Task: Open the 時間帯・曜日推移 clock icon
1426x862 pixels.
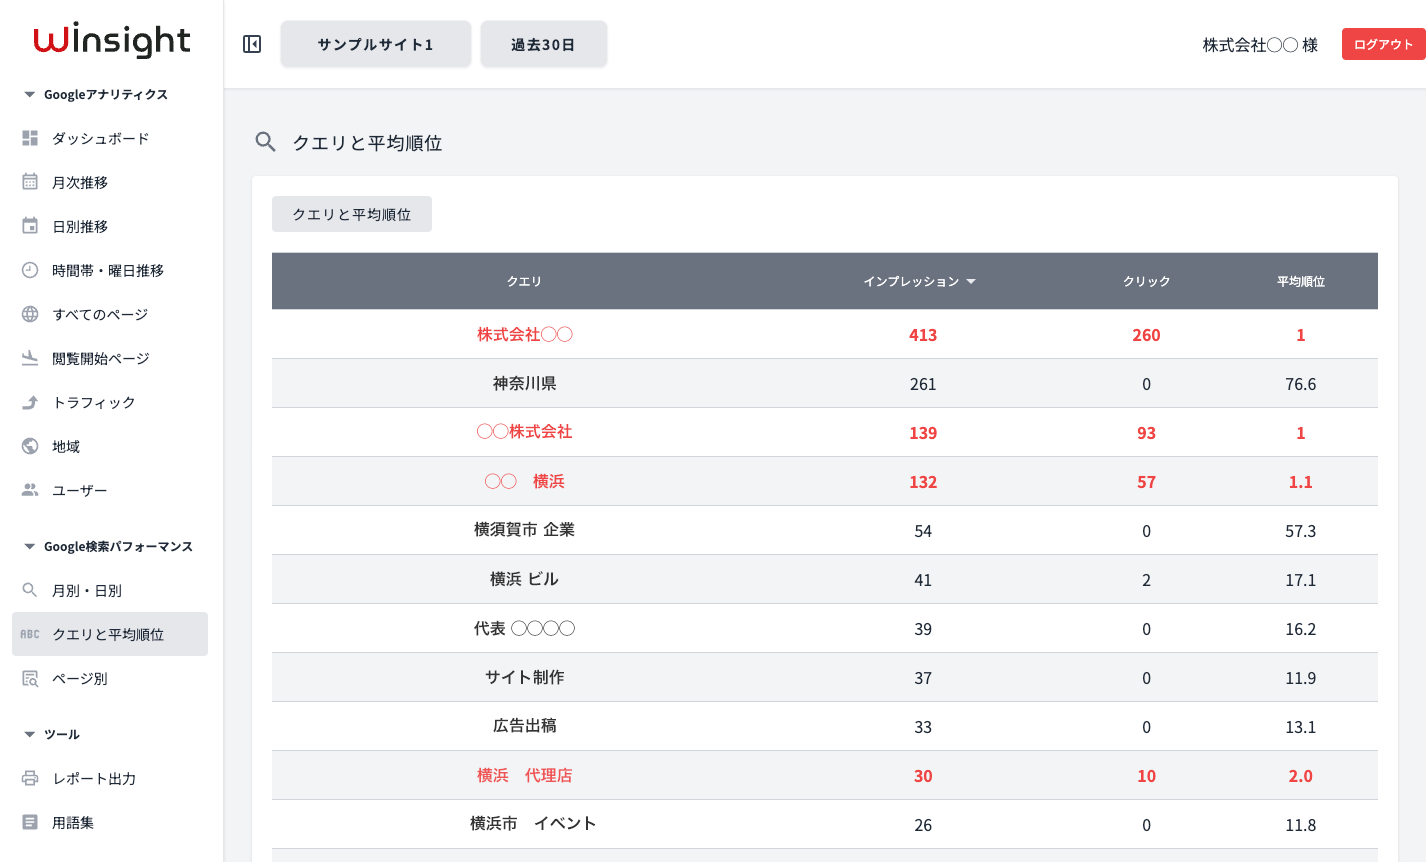Action: 30,270
